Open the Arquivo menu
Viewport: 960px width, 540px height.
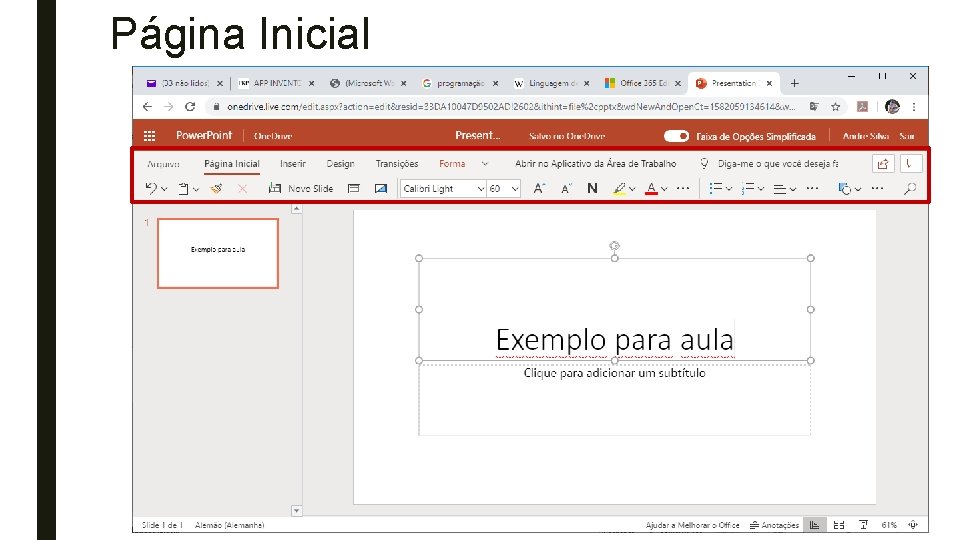click(x=163, y=163)
